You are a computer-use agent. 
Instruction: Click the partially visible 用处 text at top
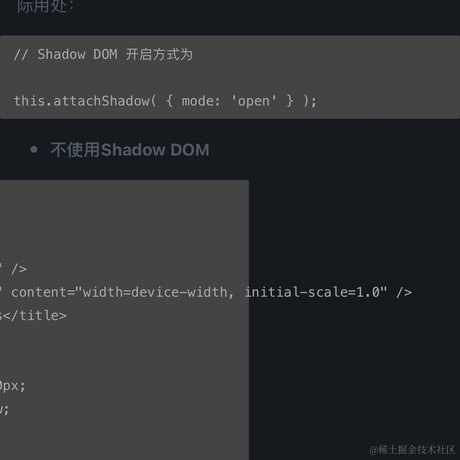(x=46, y=6)
